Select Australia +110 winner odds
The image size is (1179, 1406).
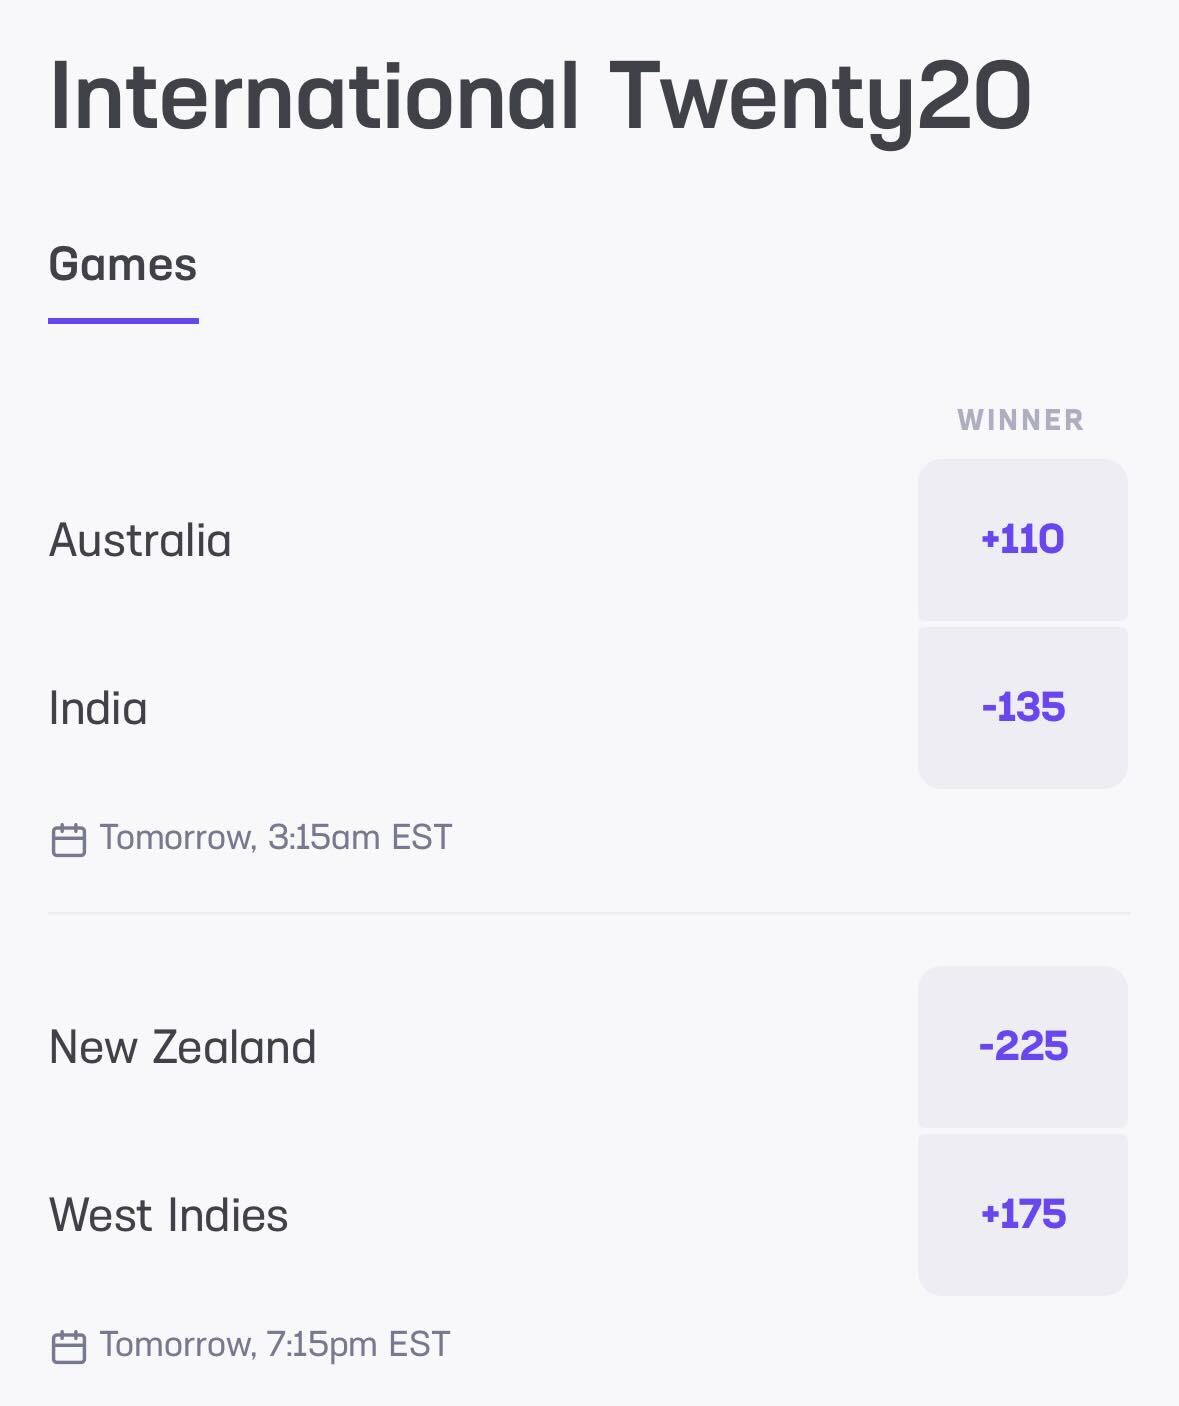(x=1022, y=540)
